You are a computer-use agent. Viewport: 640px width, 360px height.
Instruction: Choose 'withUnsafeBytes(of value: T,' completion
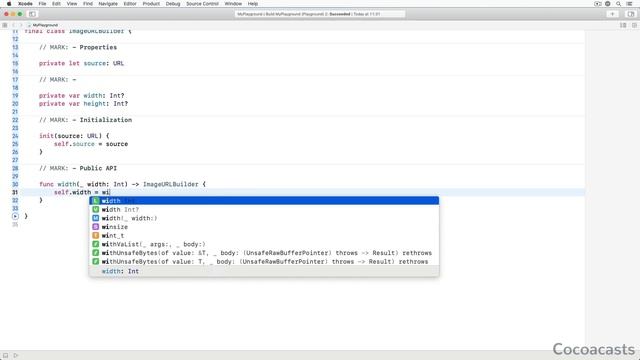coord(264,261)
